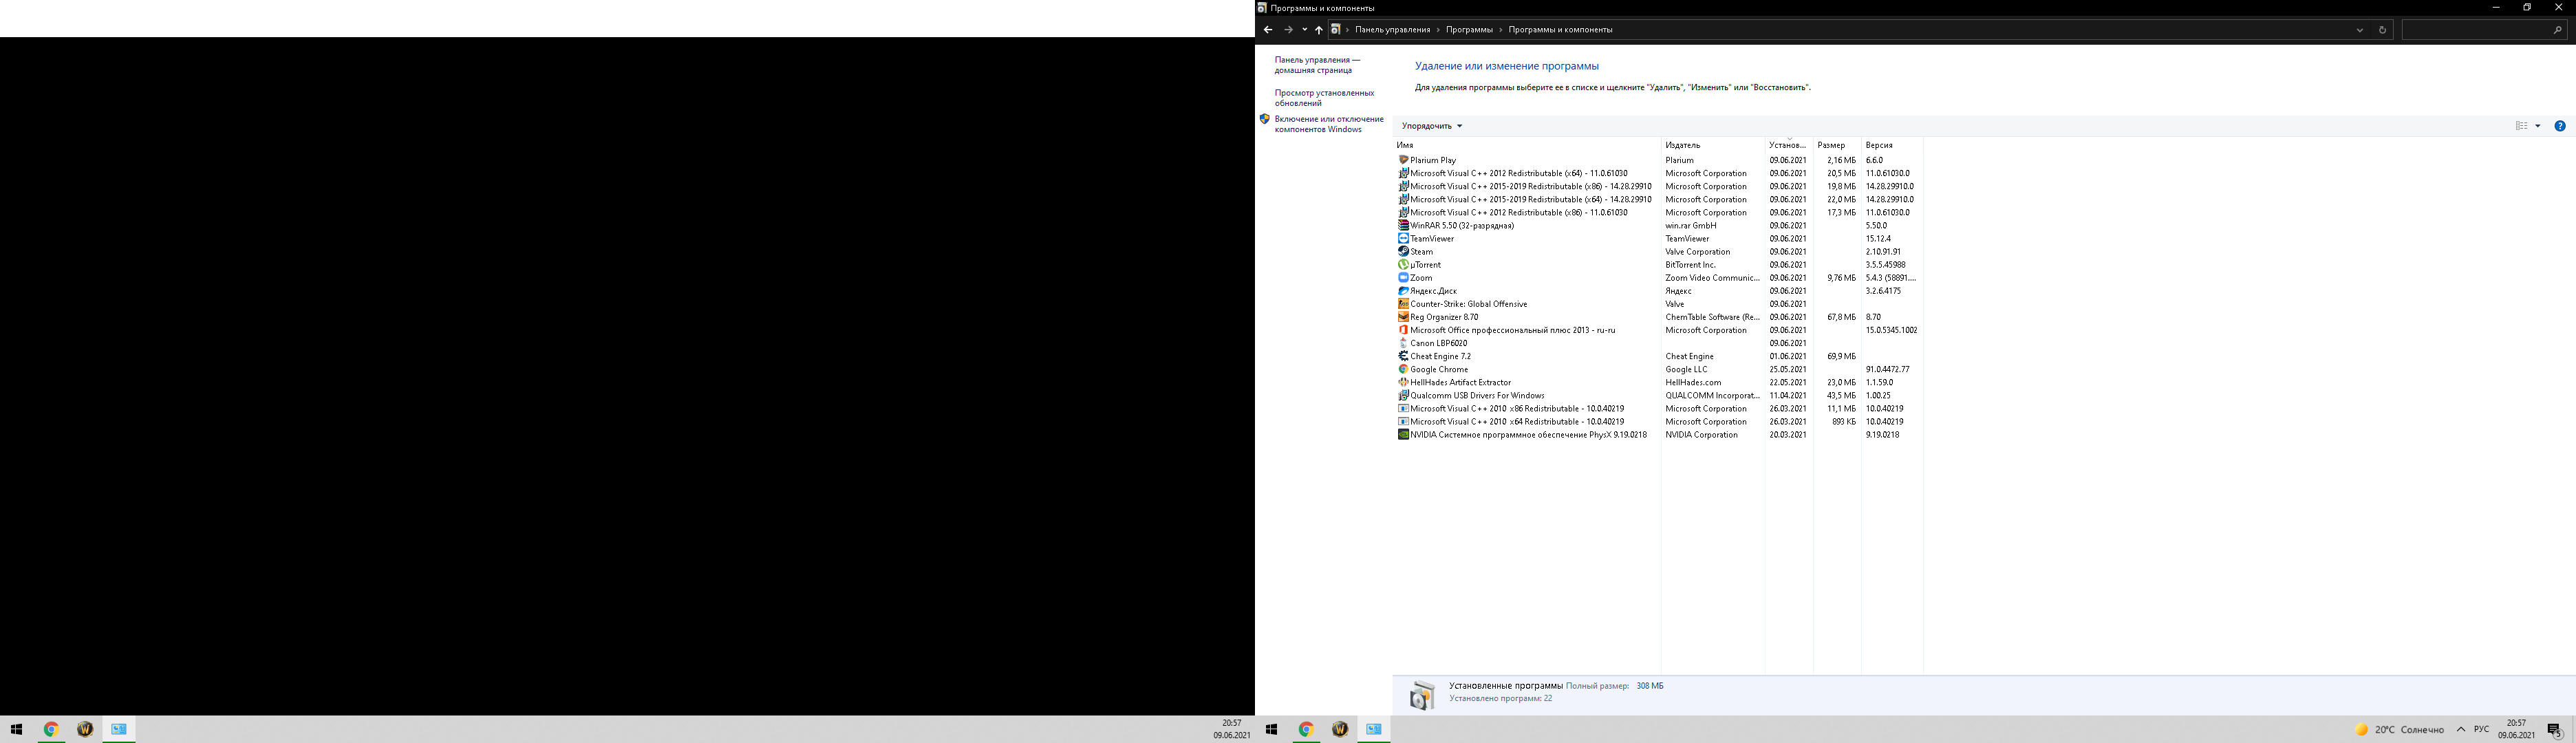
Task: Click the weather 20°C Солнечно widget
Action: point(2400,730)
